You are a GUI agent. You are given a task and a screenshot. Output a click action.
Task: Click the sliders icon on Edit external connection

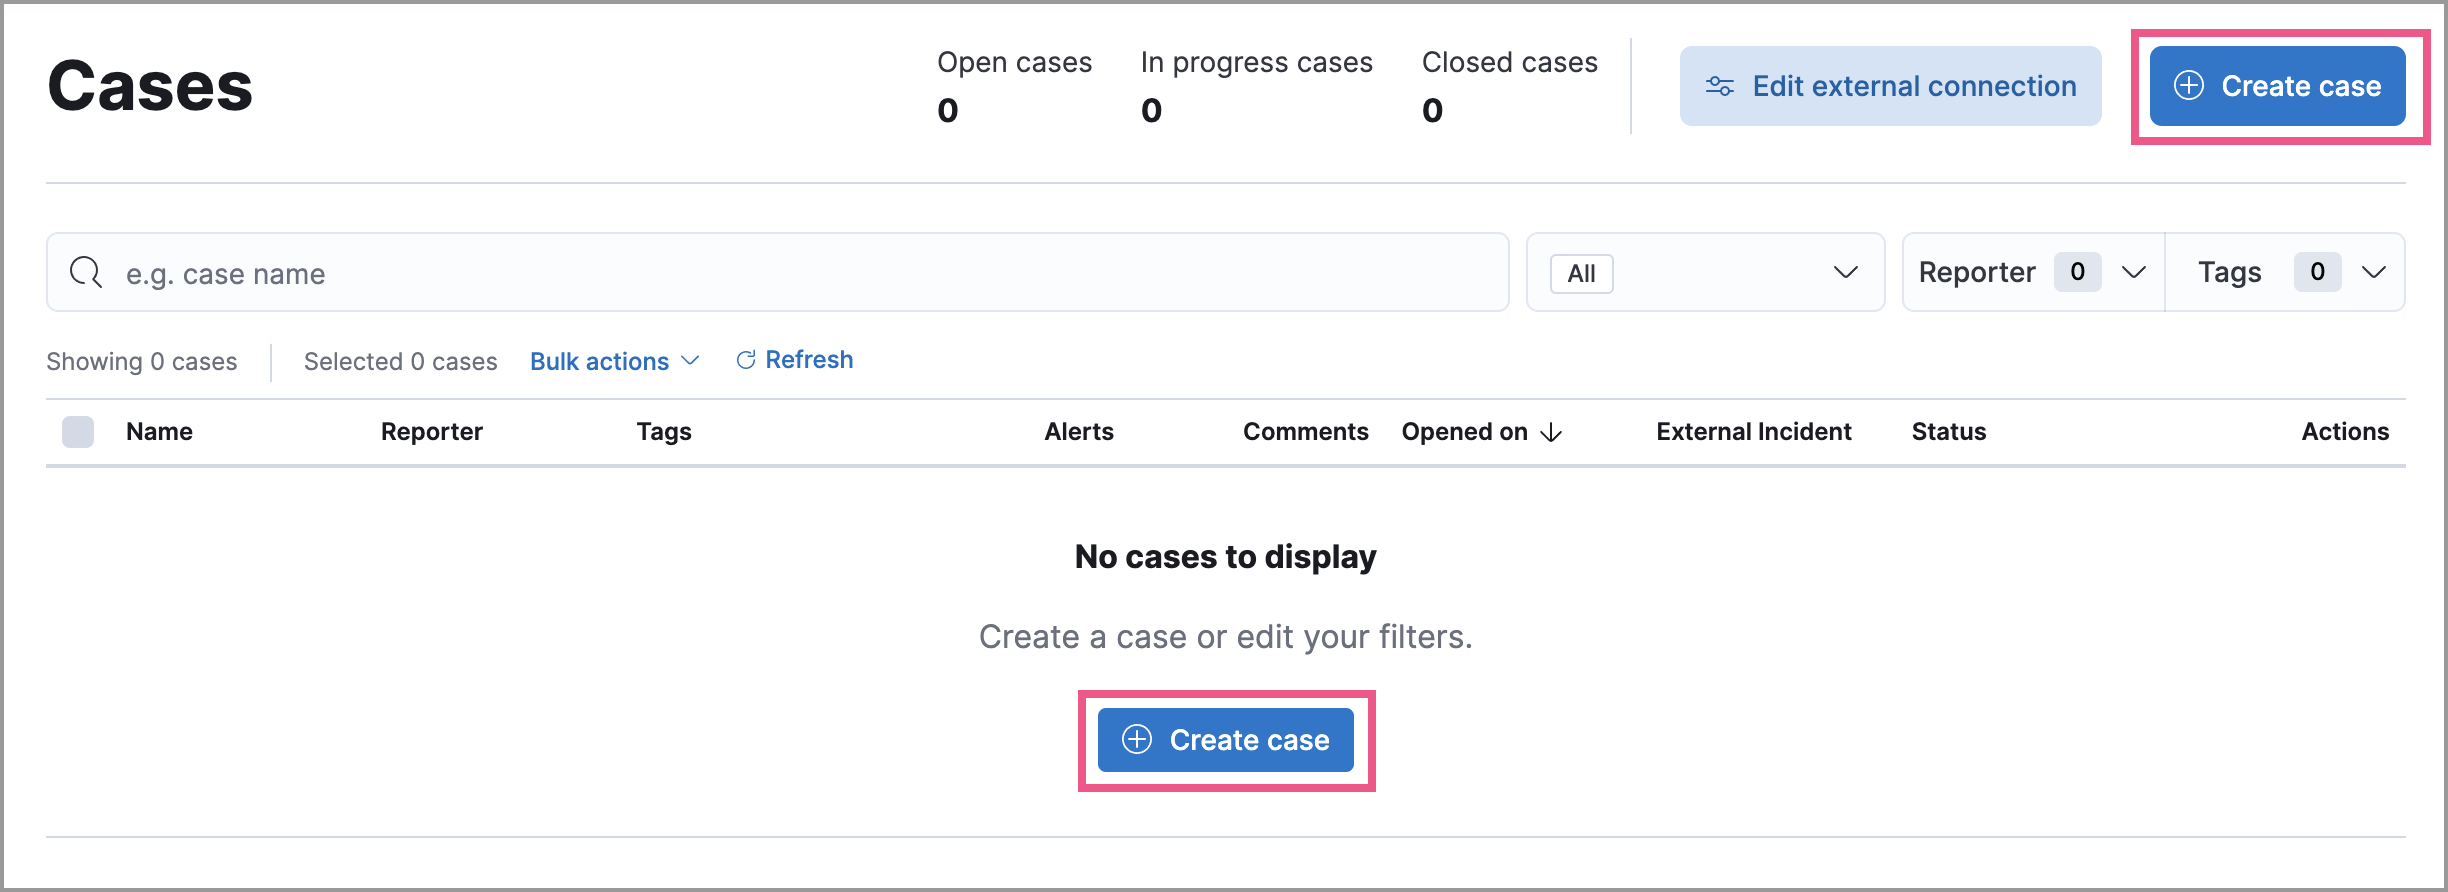point(1720,86)
